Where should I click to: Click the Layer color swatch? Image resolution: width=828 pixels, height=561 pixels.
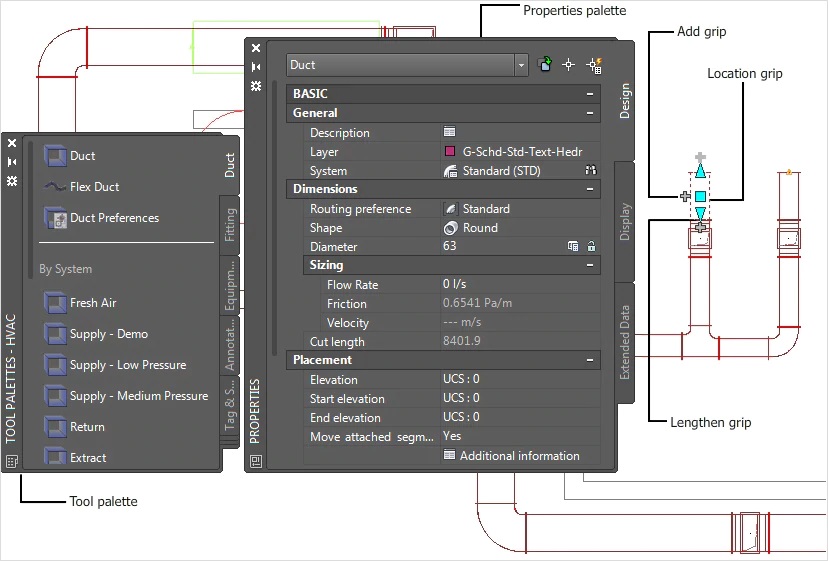(450, 152)
